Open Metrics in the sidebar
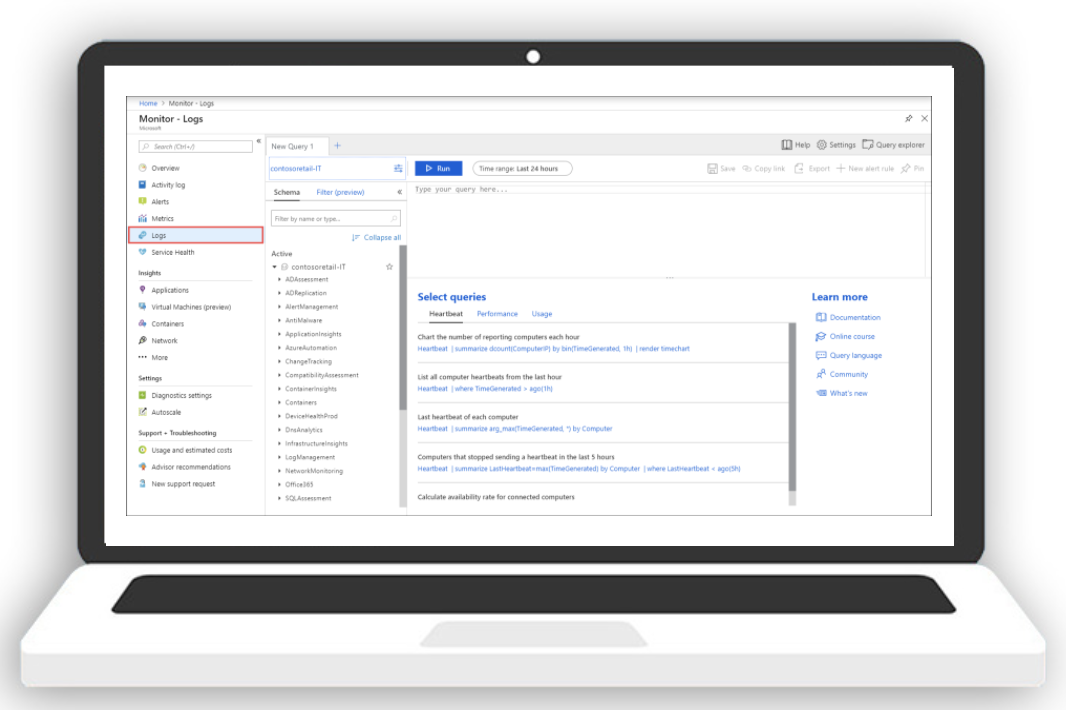 (x=162, y=219)
